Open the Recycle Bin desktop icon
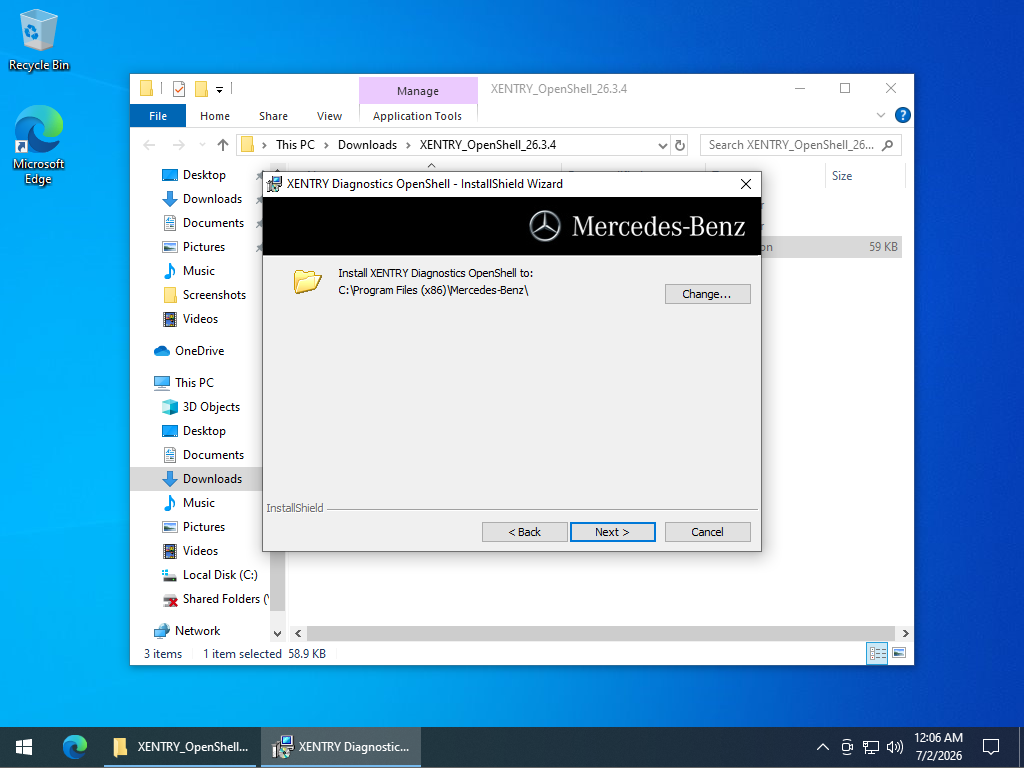Viewport: 1024px width, 768px height. tap(39, 40)
